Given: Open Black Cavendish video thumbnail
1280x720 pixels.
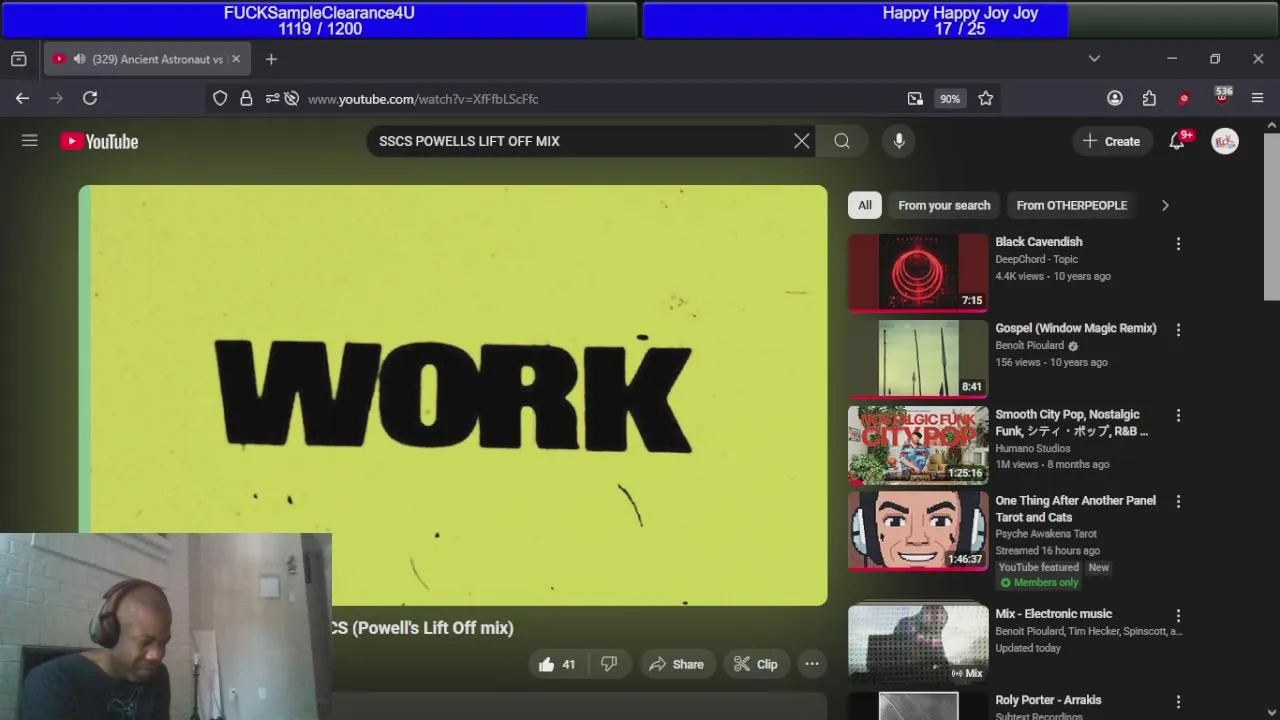Looking at the screenshot, I should [x=918, y=273].
